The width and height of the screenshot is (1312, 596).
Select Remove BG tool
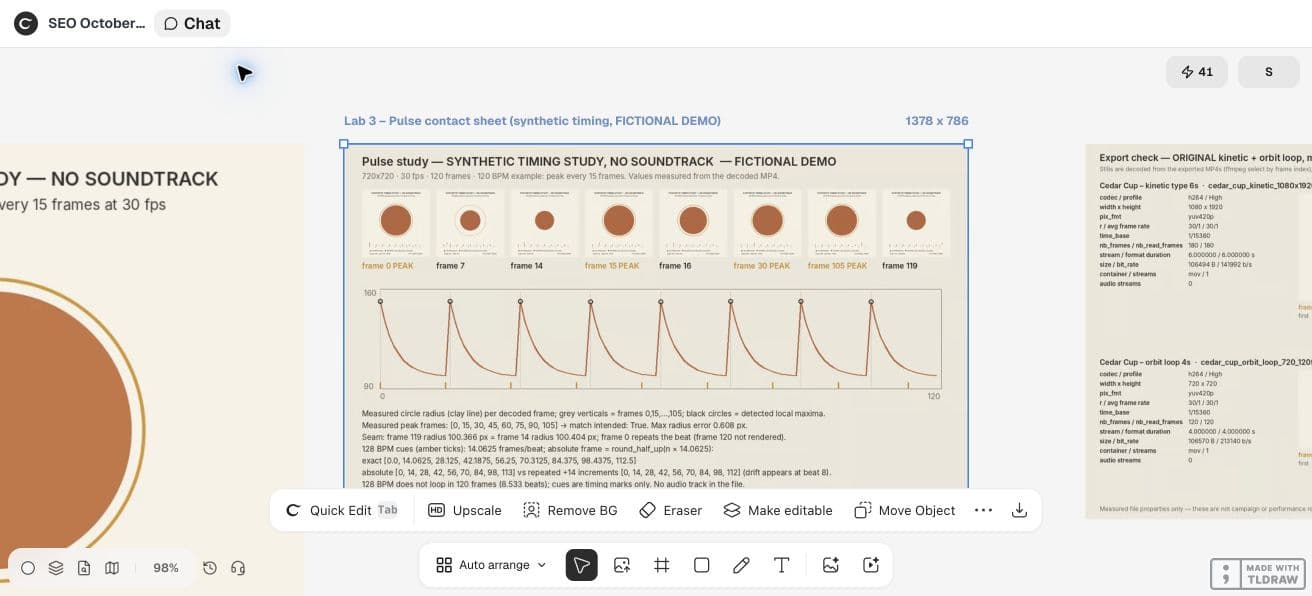tap(570, 510)
